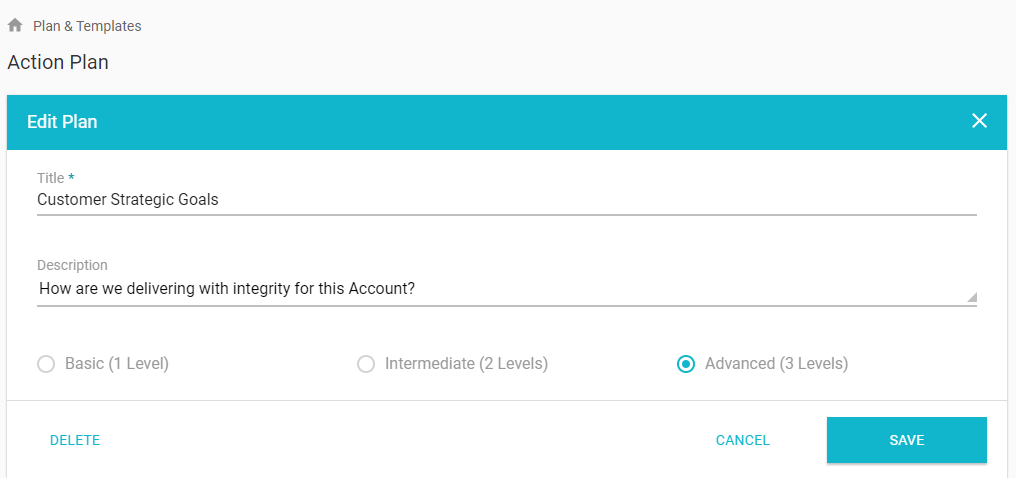The width and height of the screenshot is (1016, 478).
Task: Click the Action Plan page heading
Action: click(x=58, y=62)
